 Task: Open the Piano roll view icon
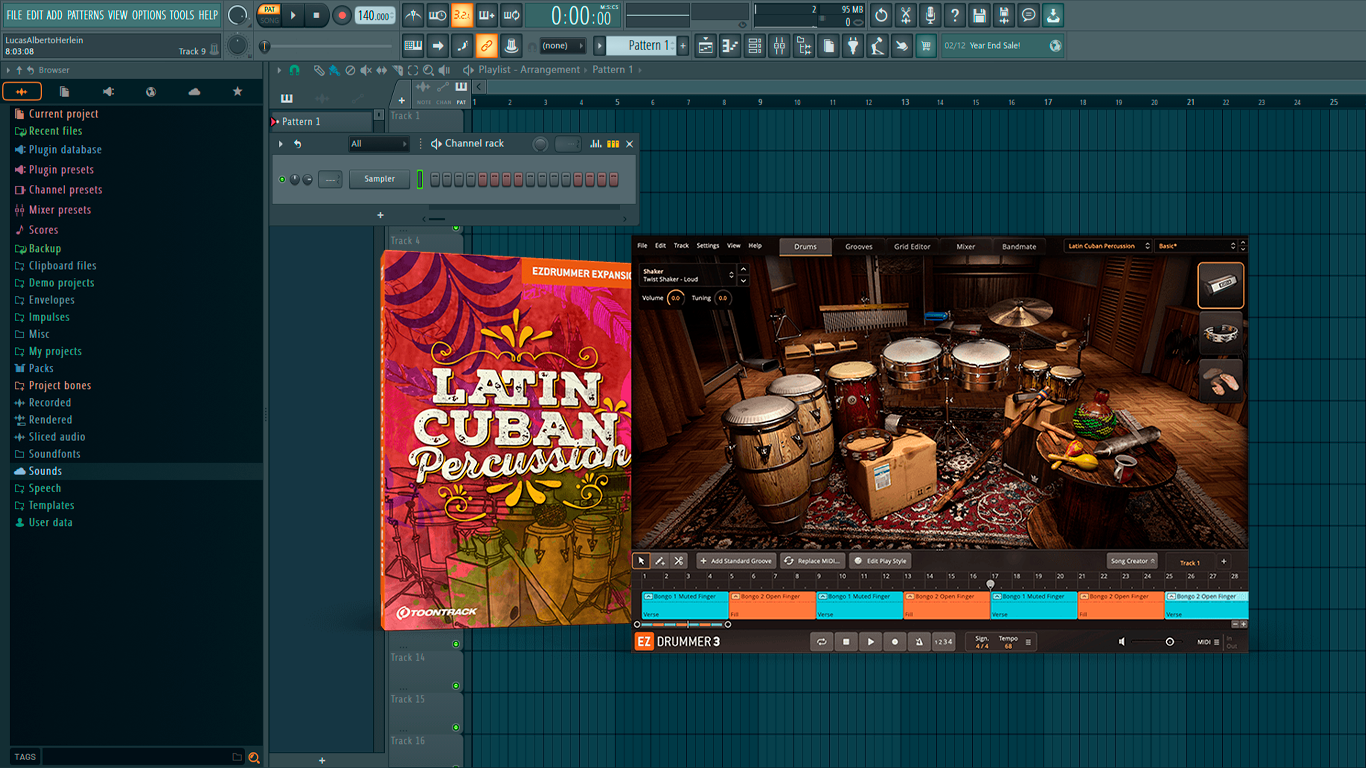[x=730, y=45]
